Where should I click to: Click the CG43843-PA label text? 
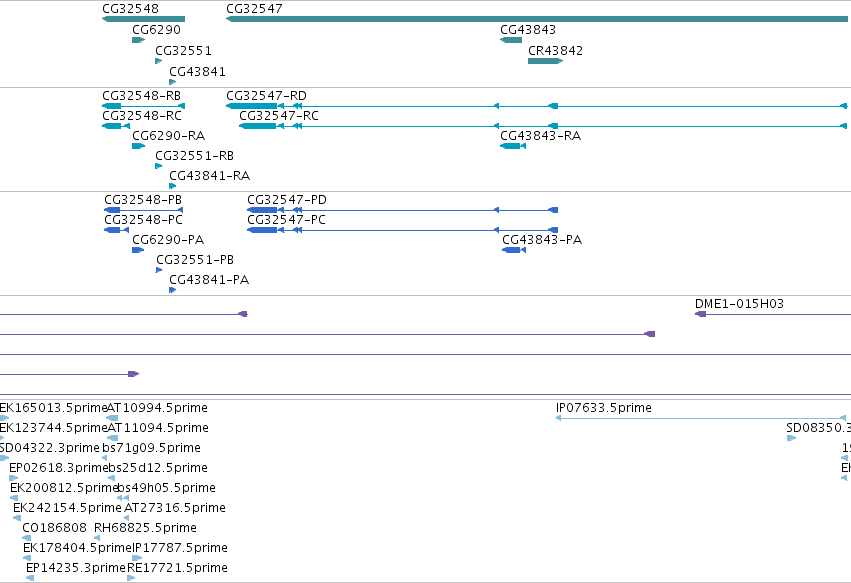542,240
